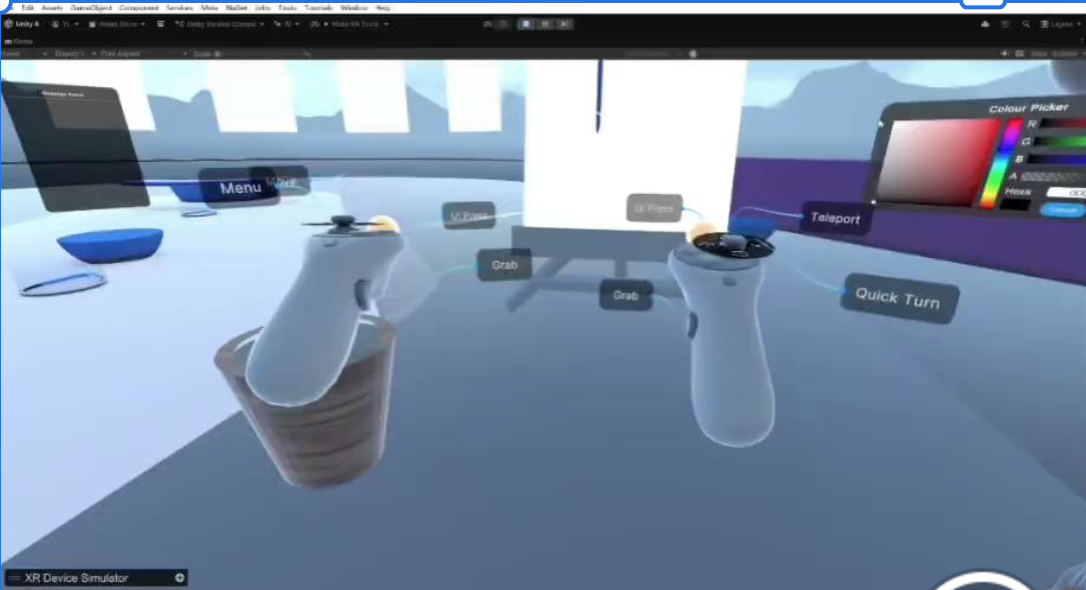Open the Free Aspect dropdown
This screenshot has height=590, width=1086.
point(144,53)
